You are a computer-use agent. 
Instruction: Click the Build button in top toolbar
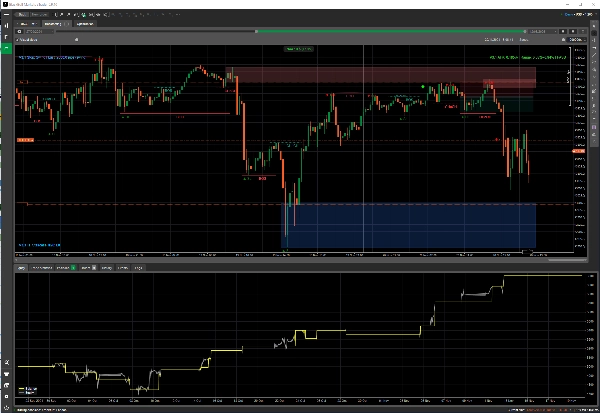pos(21,15)
